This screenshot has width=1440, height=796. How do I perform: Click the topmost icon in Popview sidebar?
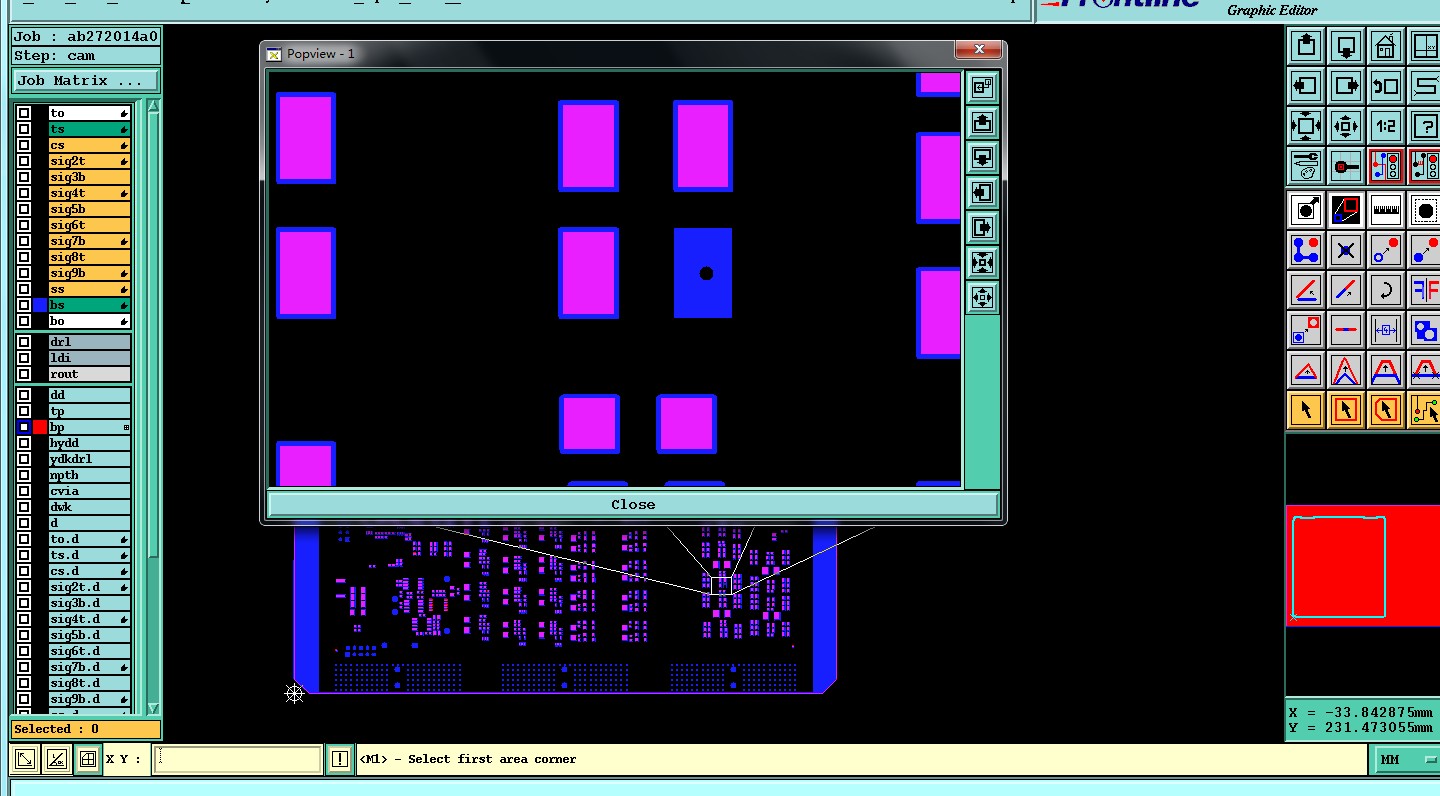coord(982,88)
